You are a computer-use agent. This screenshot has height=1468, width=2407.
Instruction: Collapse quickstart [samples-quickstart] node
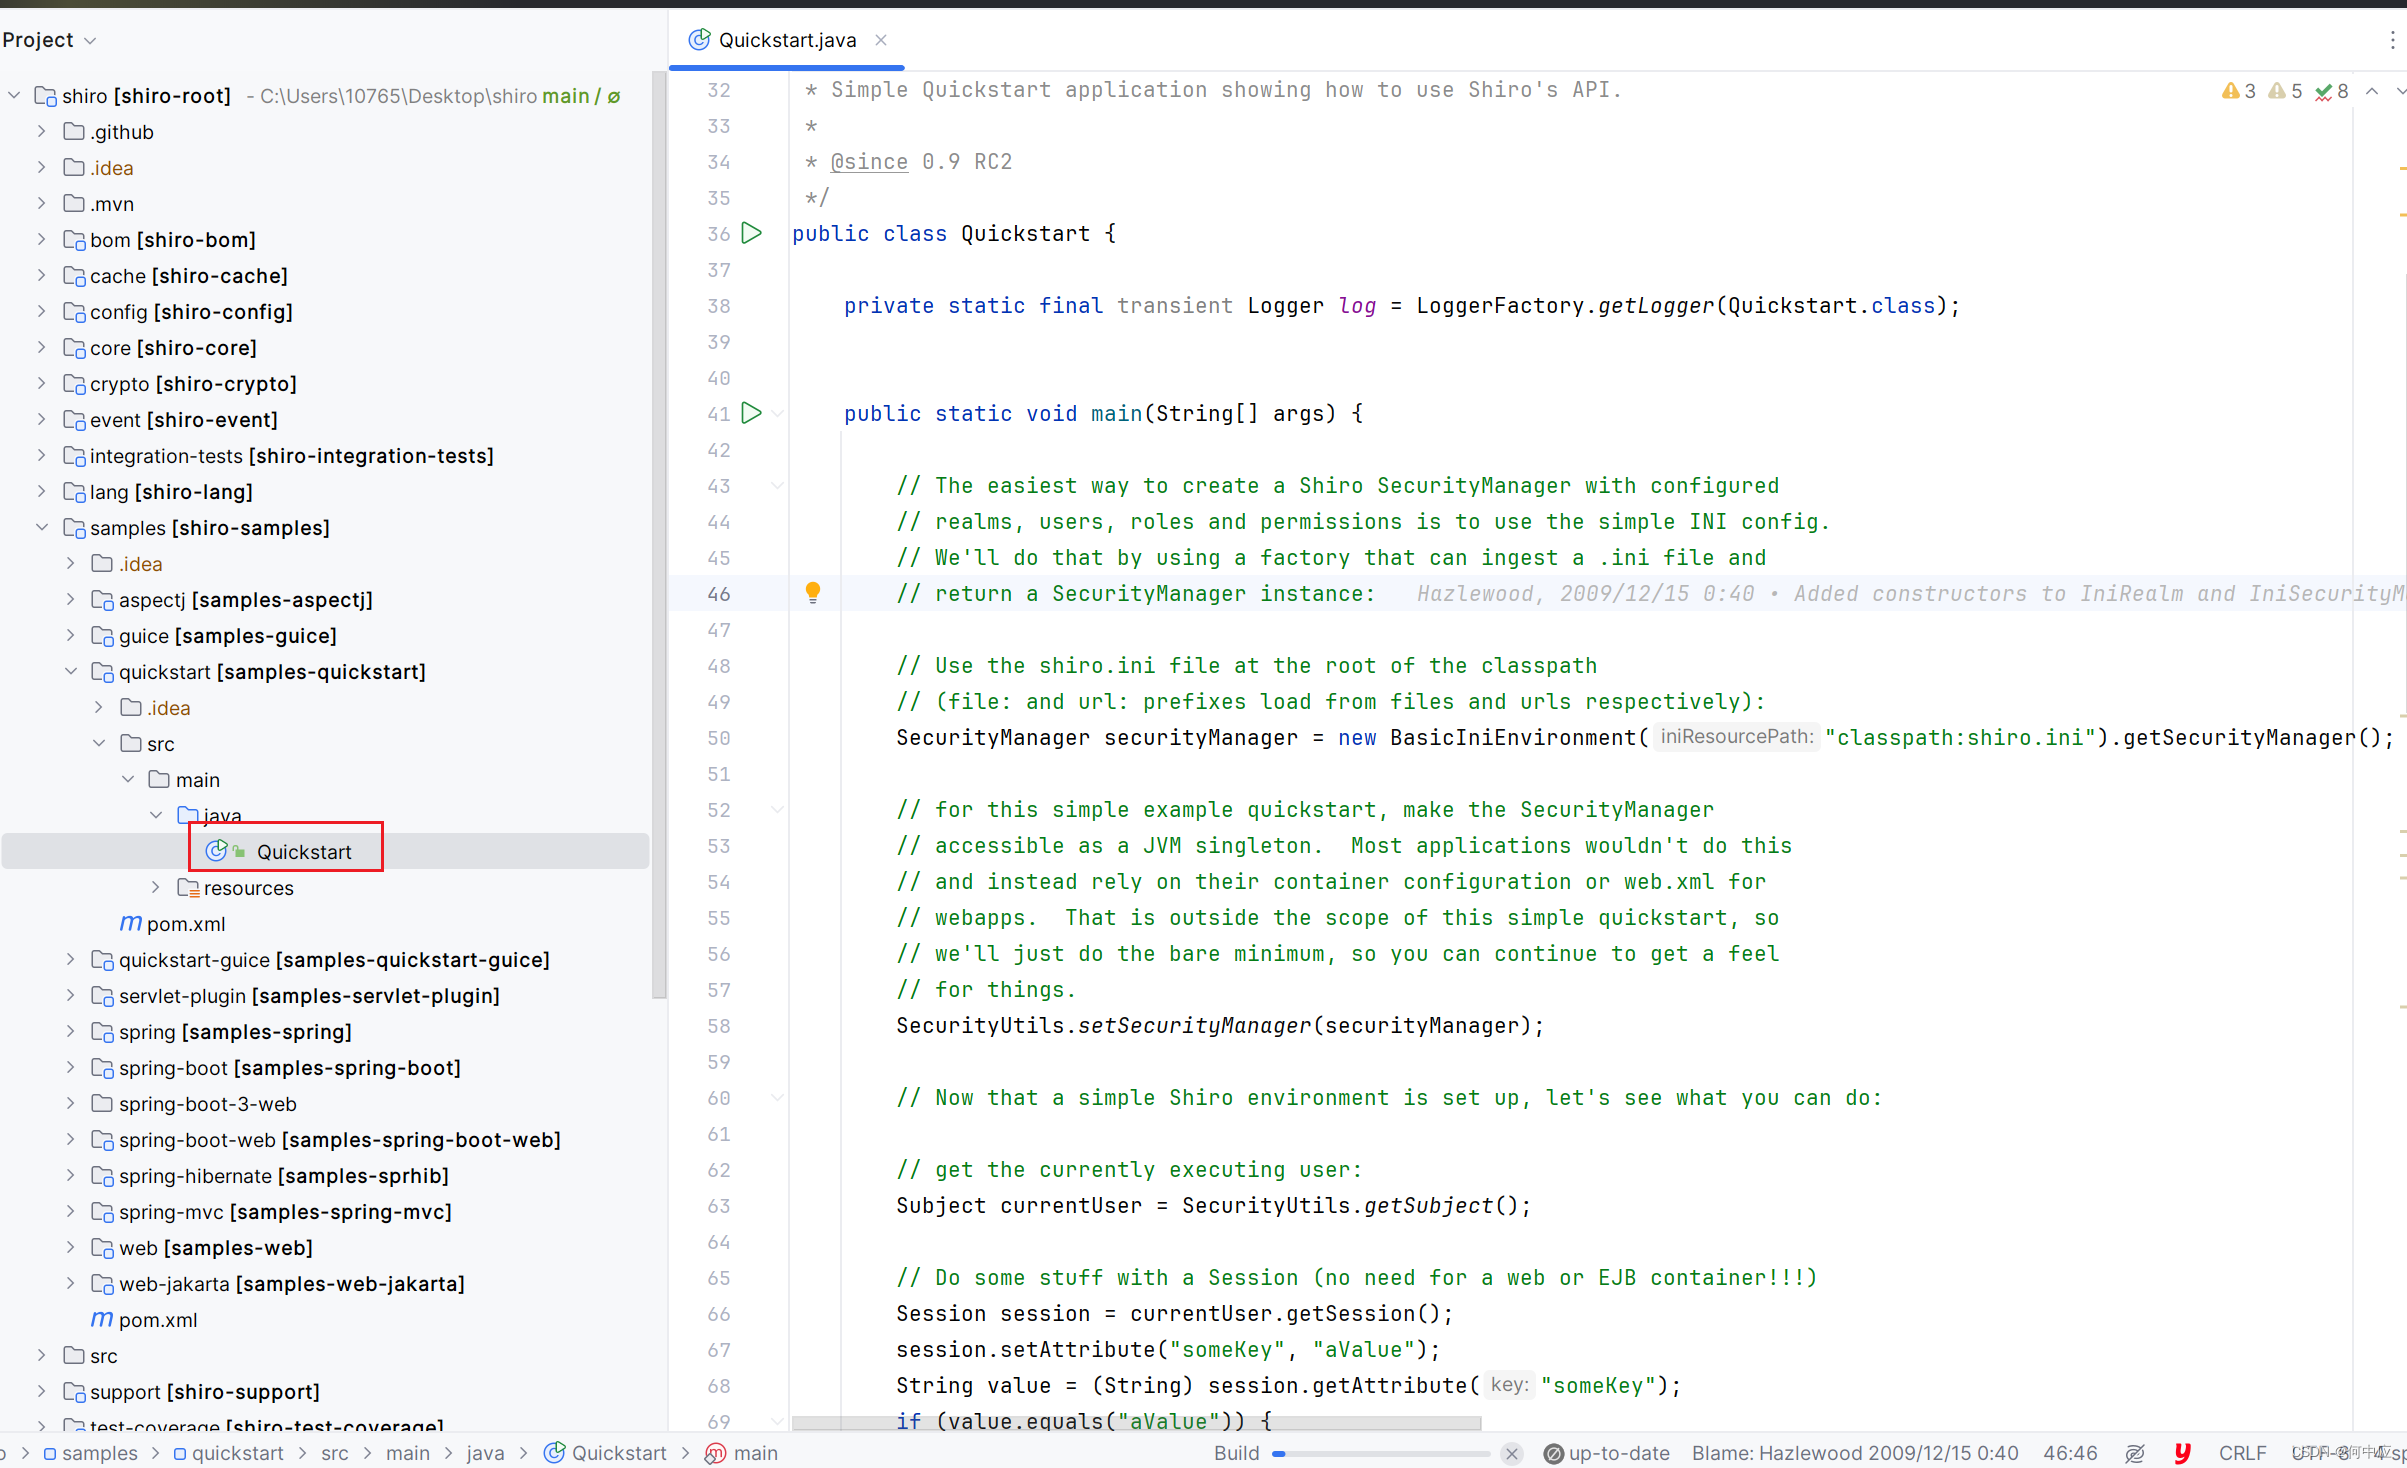point(70,672)
